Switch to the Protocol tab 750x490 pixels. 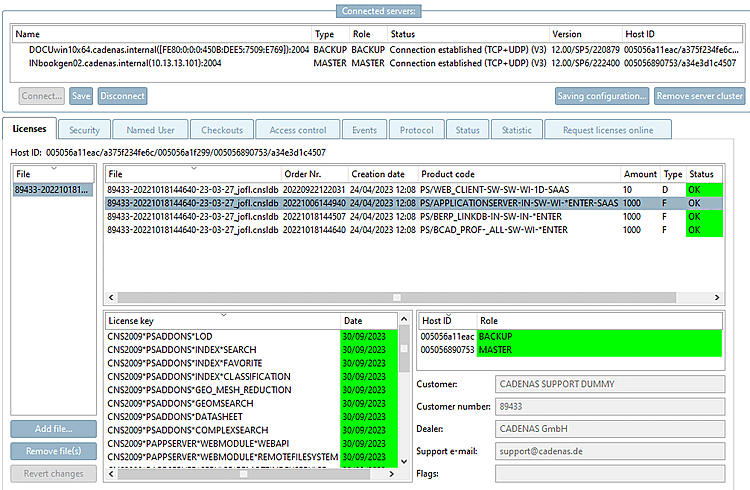click(417, 130)
